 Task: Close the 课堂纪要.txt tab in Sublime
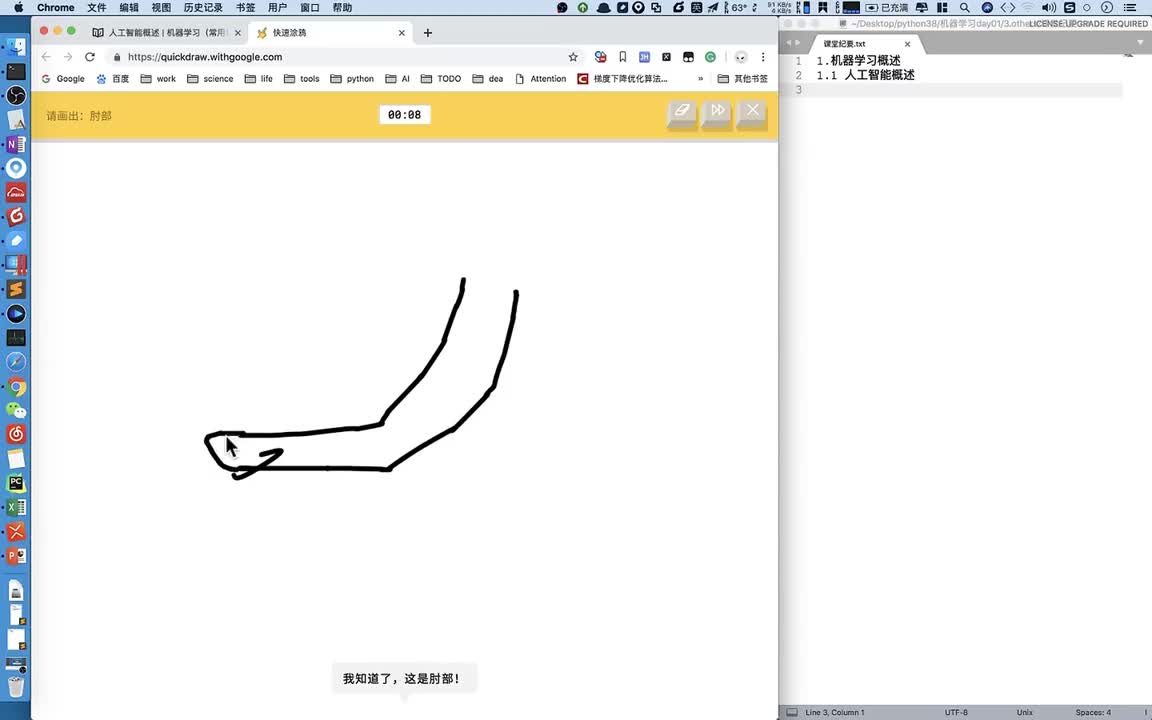(908, 44)
